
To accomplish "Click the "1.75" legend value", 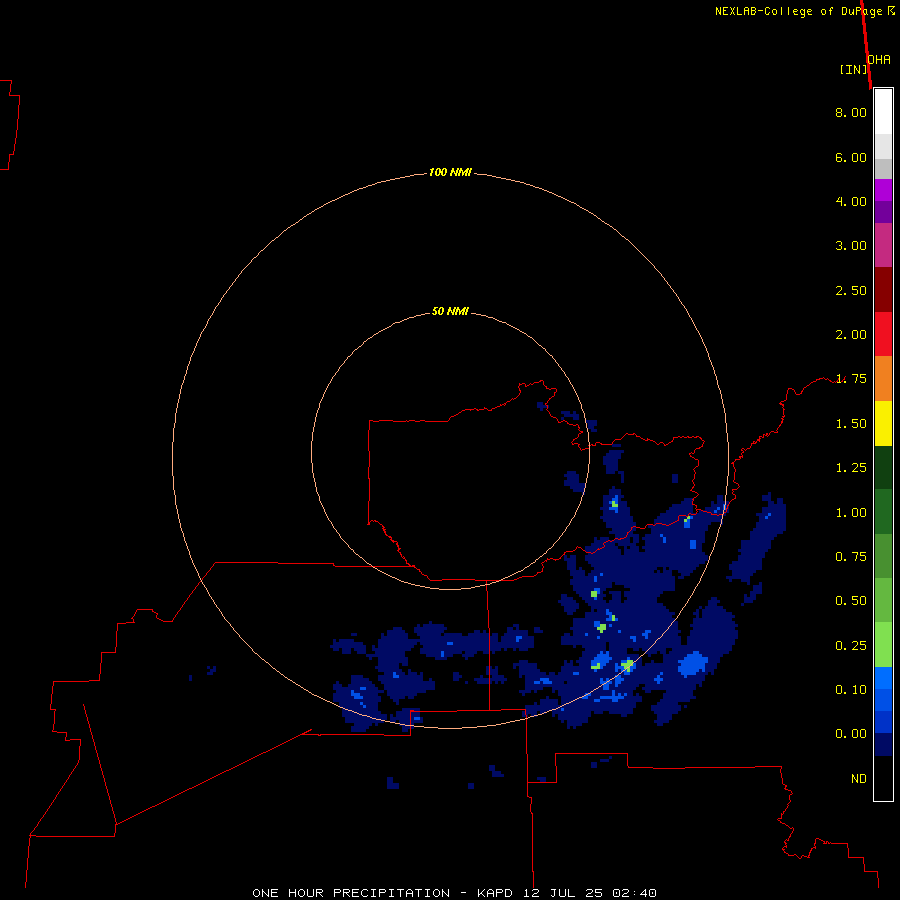I will tap(851, 379).
